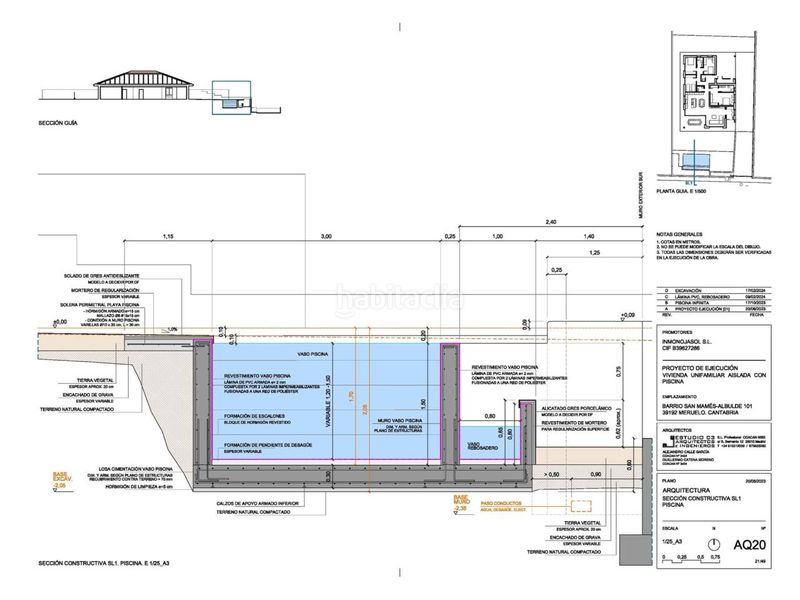Screen dimensions: 800x600
Task: Click the ARQUITECTURA plan title
Action: [x=684, y=490]
